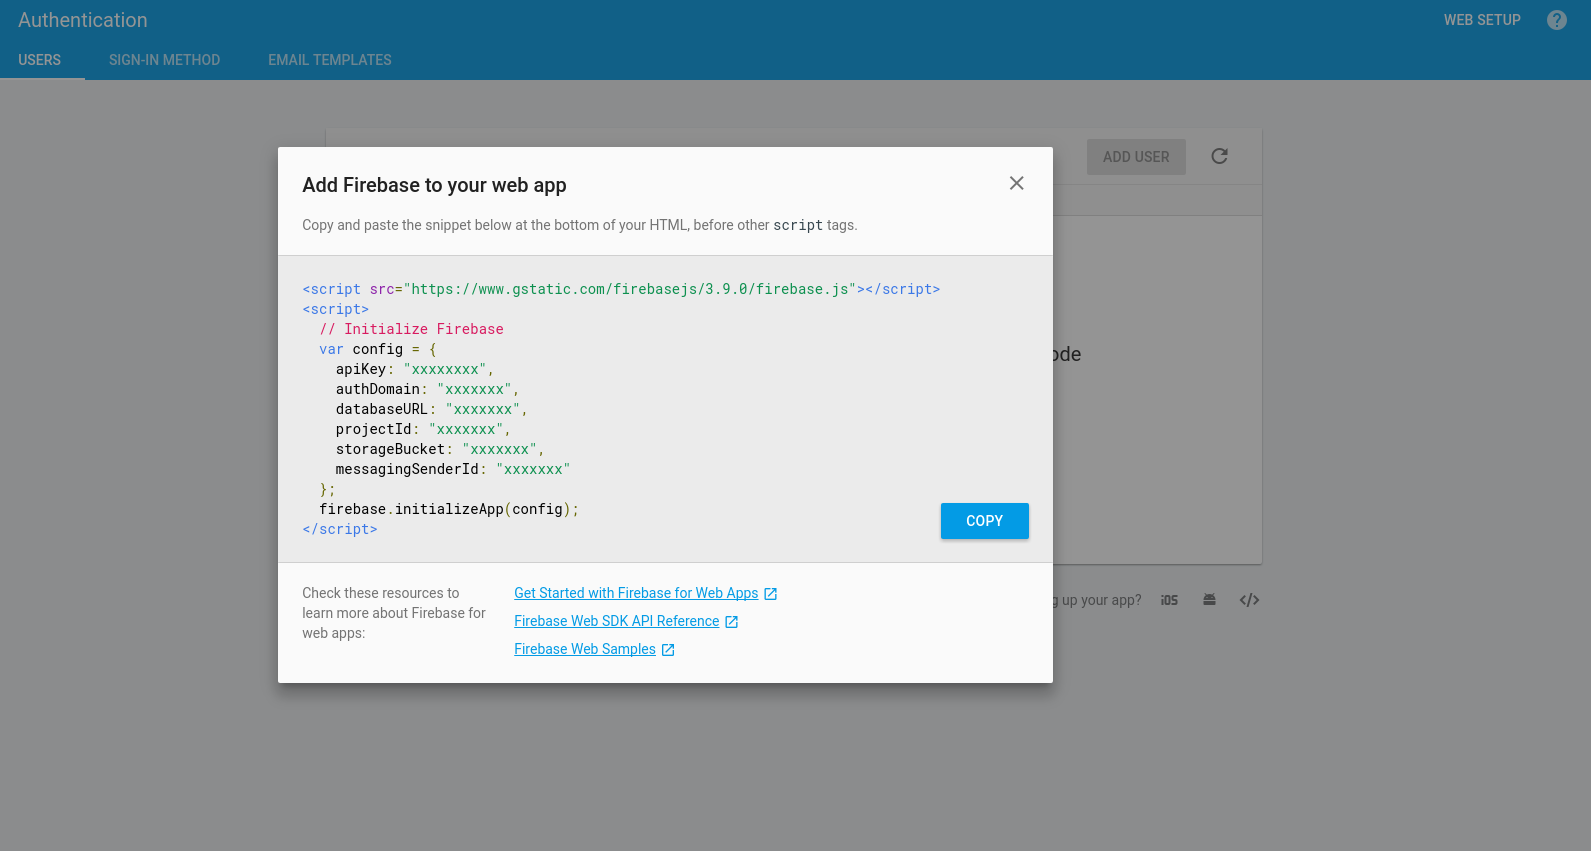Select the iOS app setup icon
This screenshot has width=1591, height=851.
pos(1169,600)
